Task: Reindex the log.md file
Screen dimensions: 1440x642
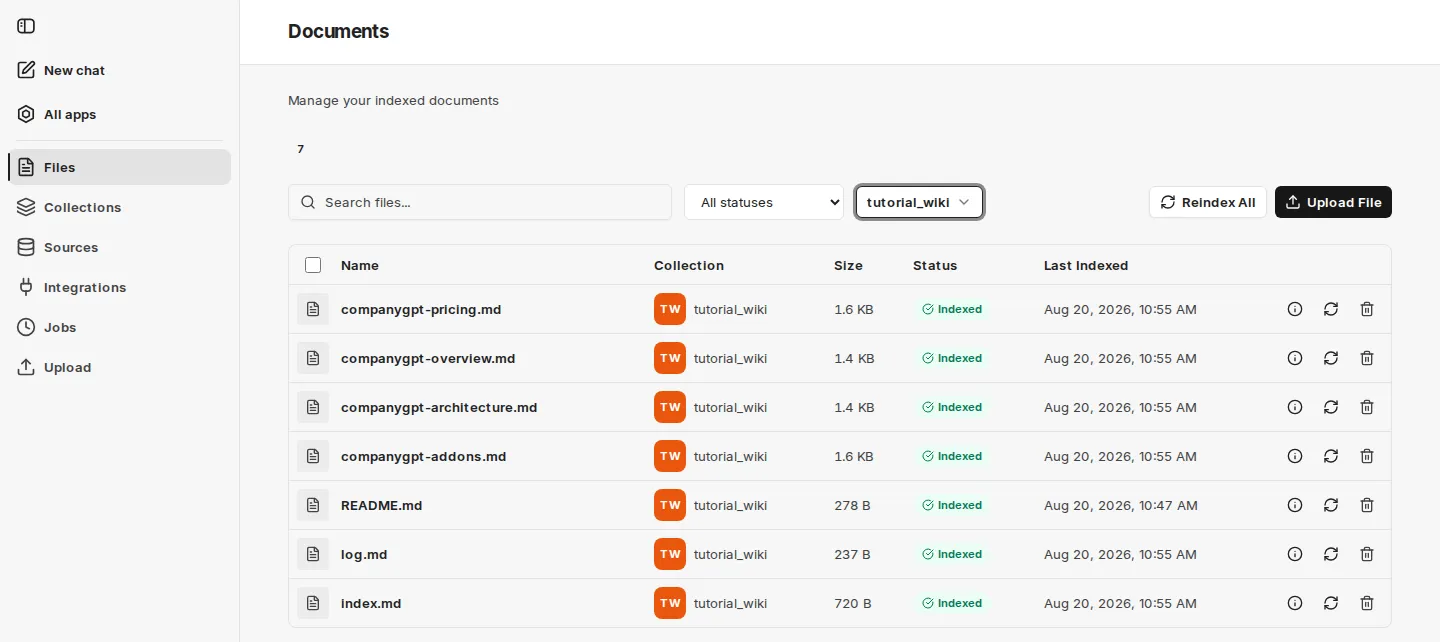Action: (x=1331, y=554)
